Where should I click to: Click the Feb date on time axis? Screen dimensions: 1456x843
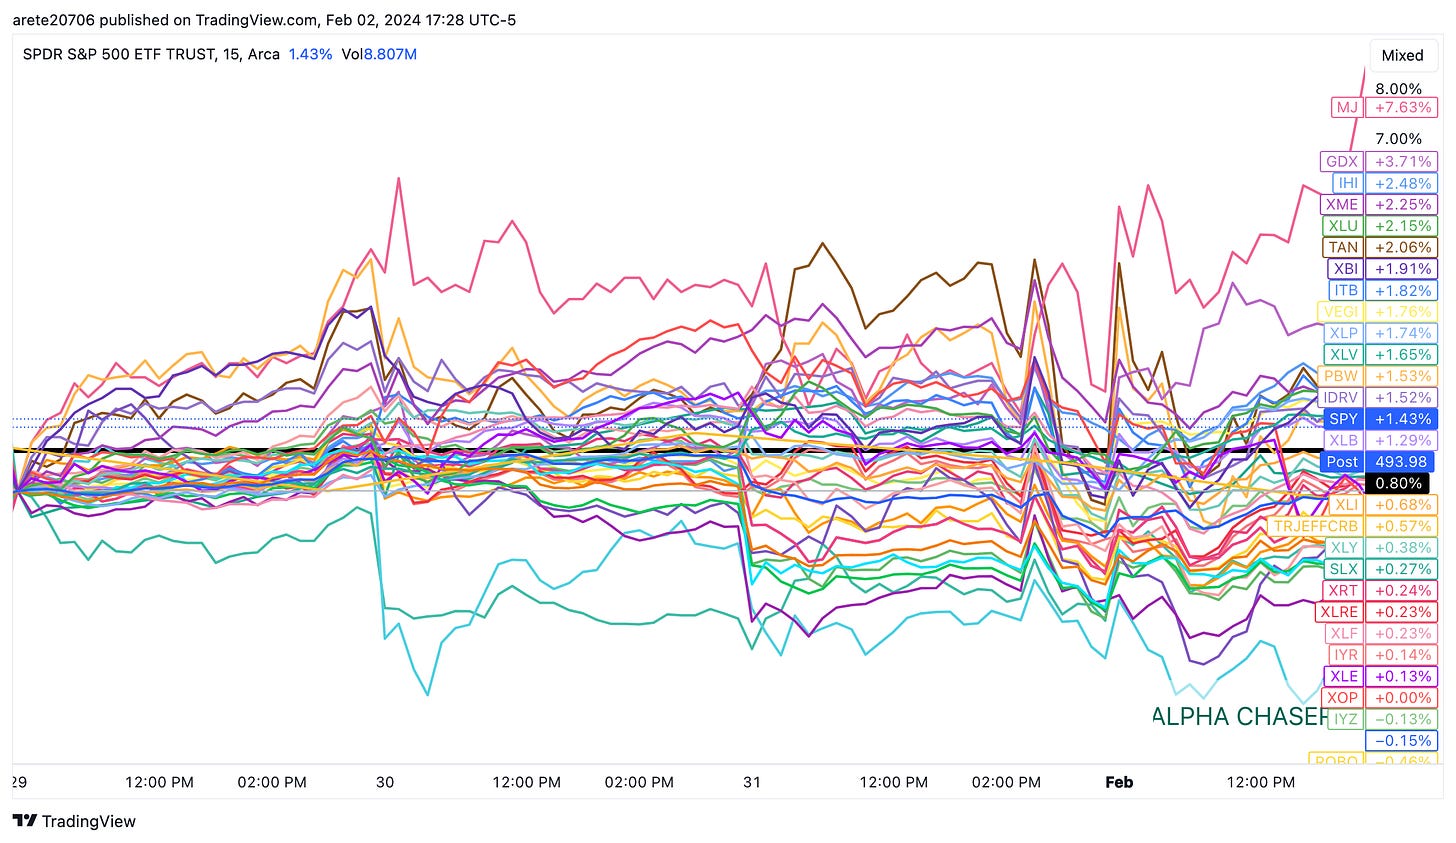pyautogui.click(x=1119, y=782)
